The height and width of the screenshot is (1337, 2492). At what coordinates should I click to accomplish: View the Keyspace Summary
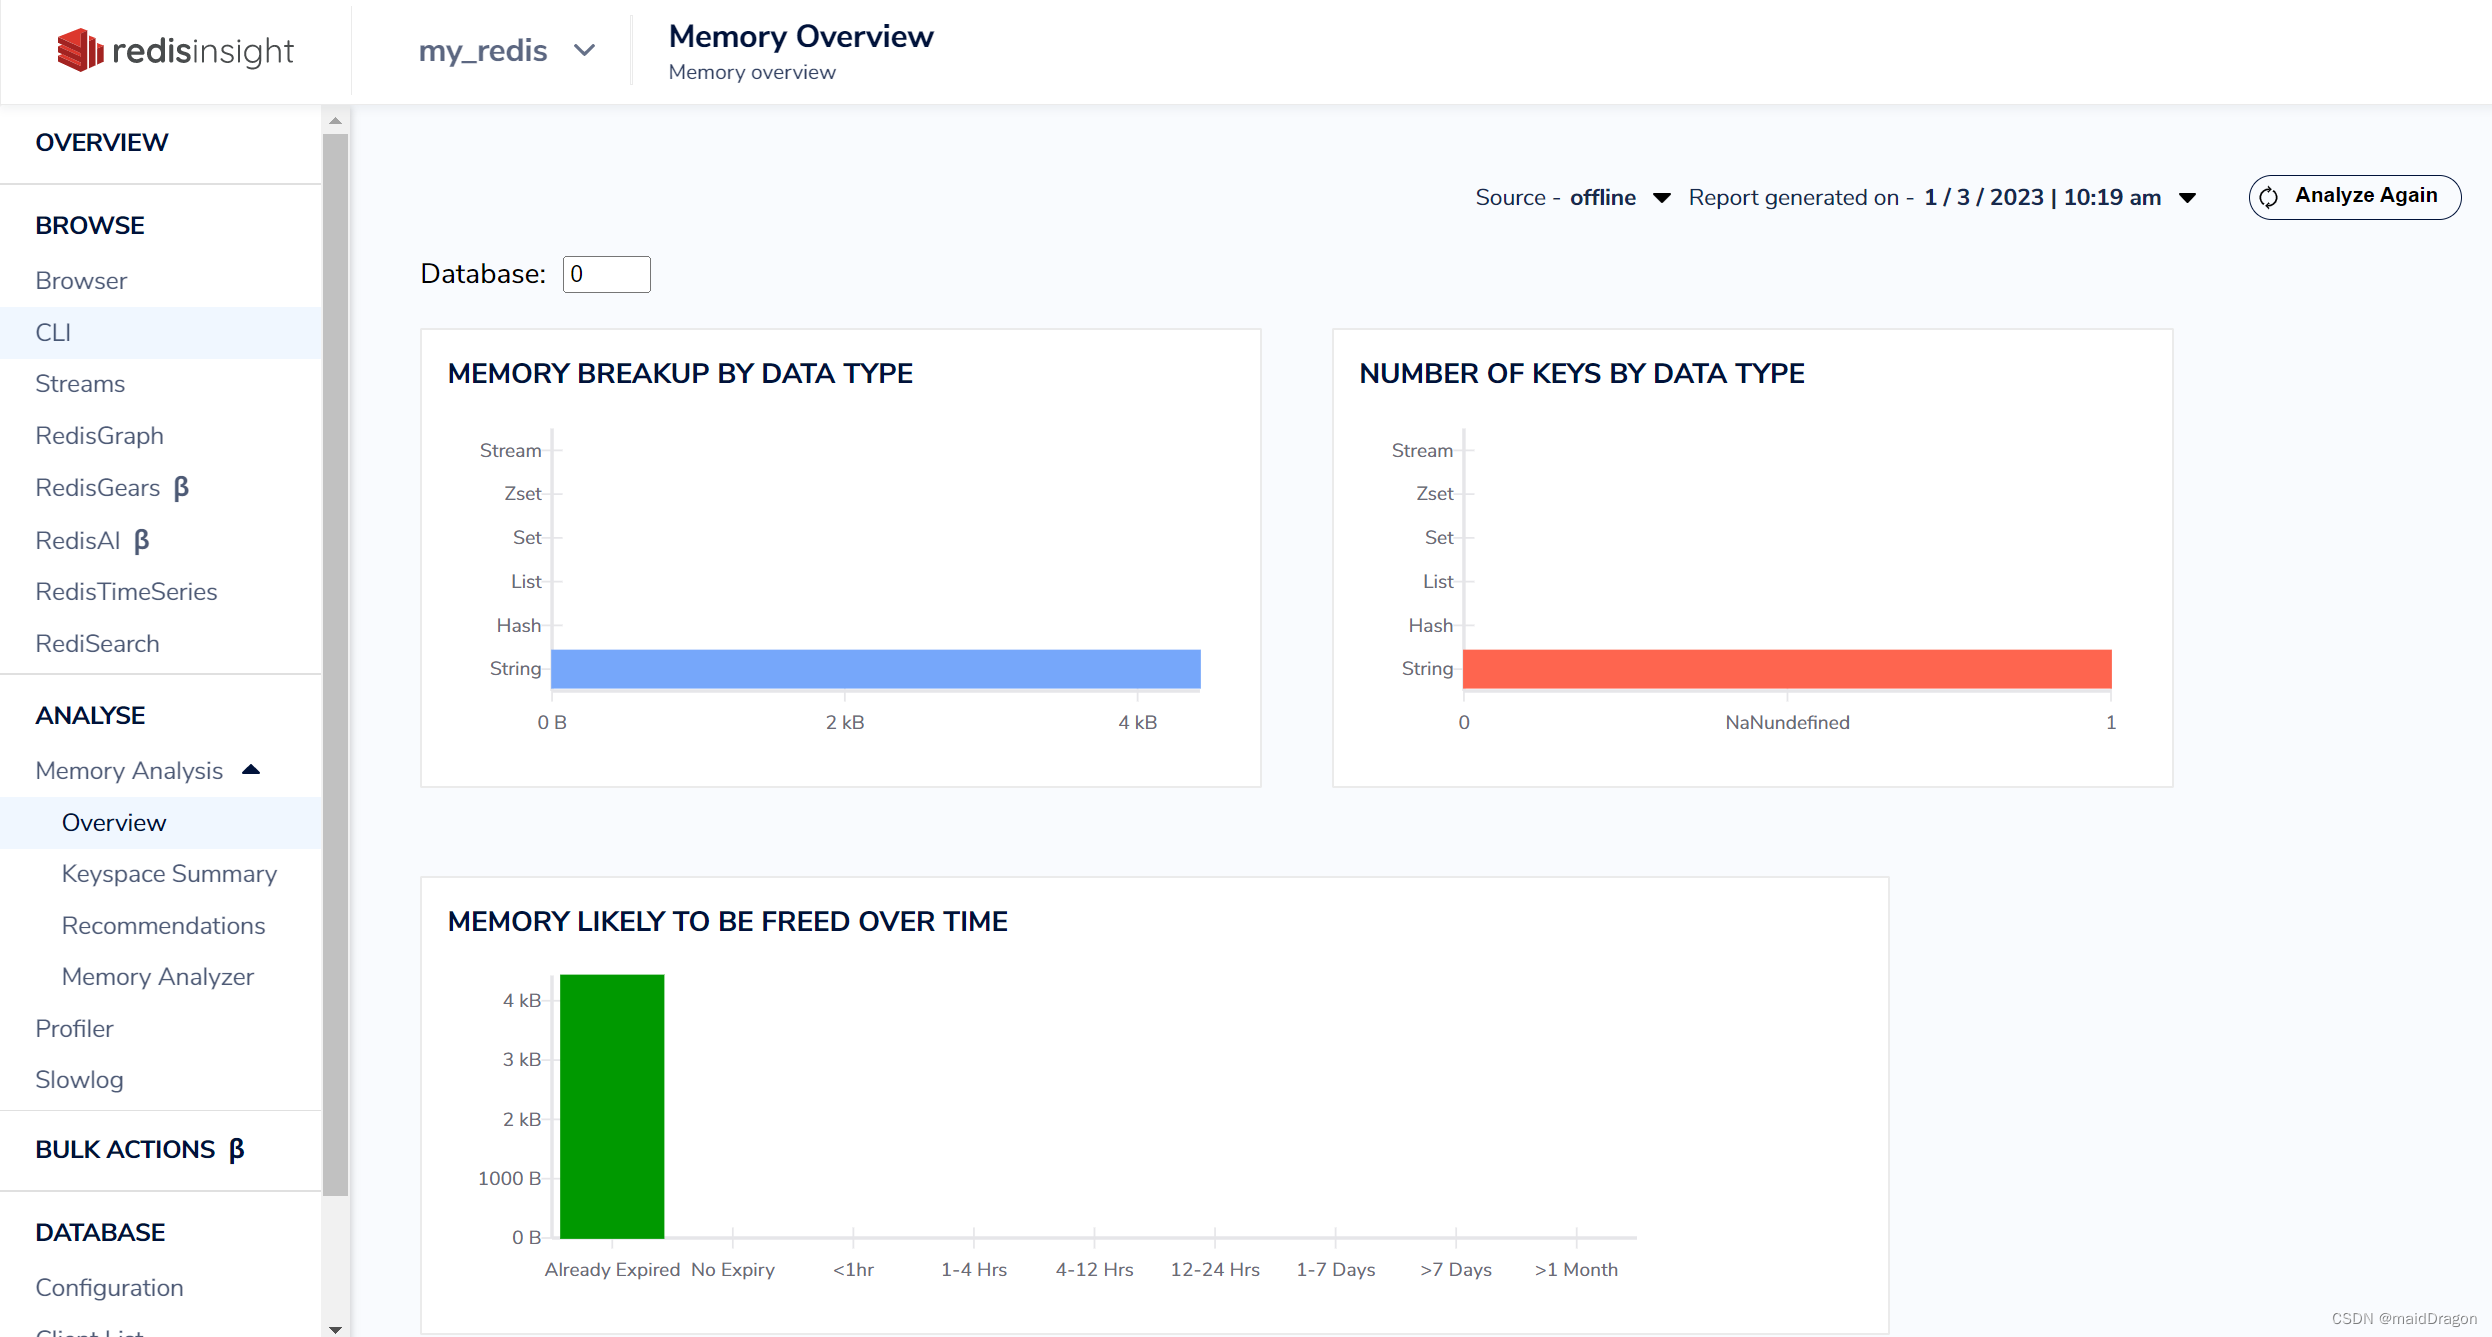point(169,874)
